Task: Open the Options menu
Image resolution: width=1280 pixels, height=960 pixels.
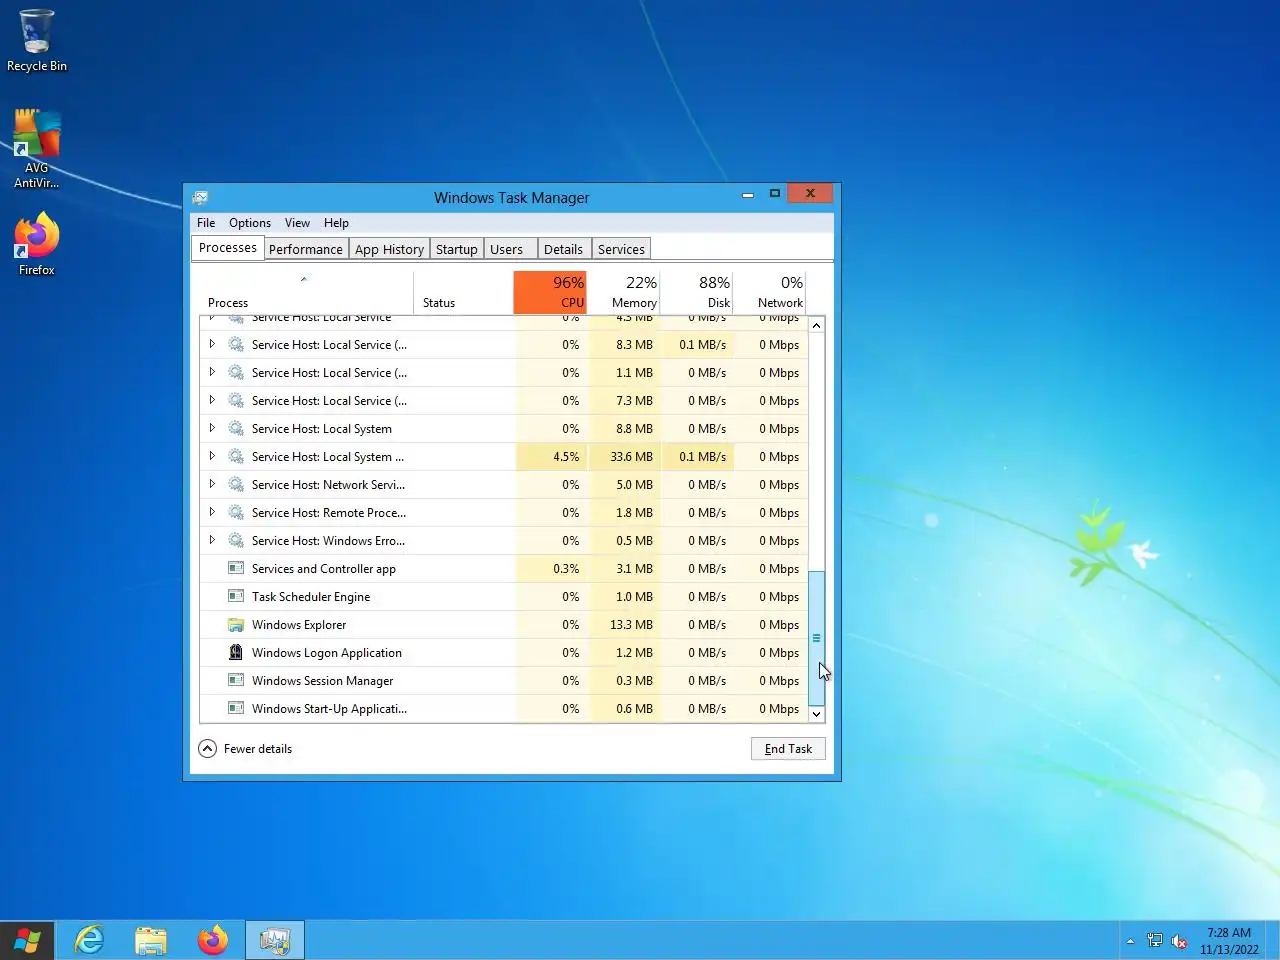Action: 250,223
